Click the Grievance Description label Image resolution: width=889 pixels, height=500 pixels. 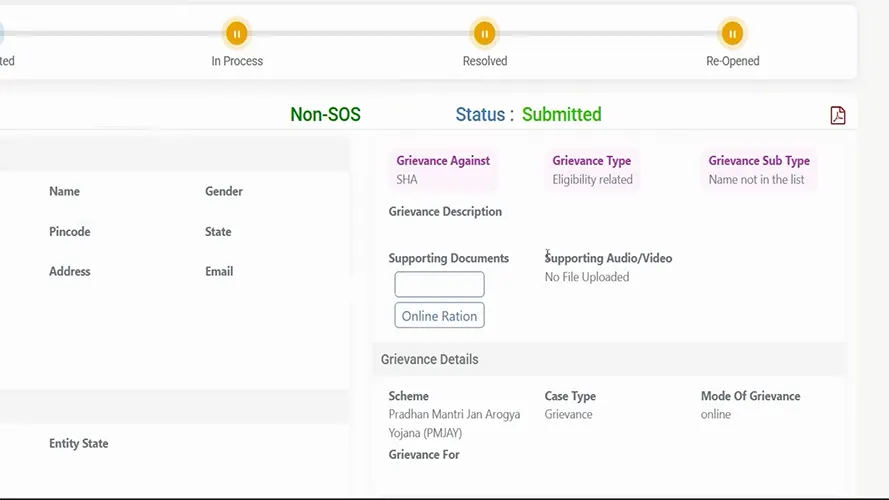(445, 211)
